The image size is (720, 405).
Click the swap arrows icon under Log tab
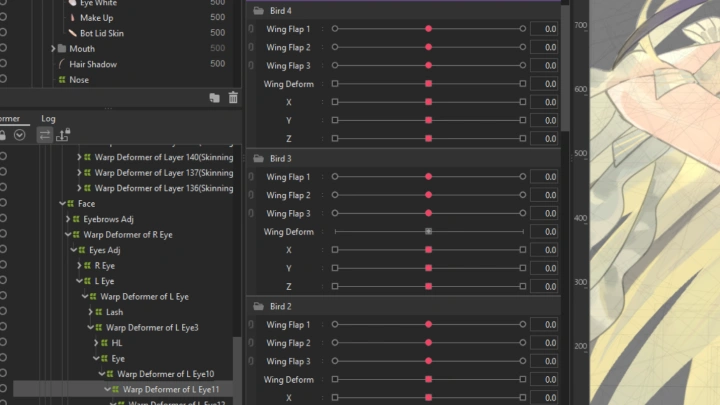pos(45,135)
